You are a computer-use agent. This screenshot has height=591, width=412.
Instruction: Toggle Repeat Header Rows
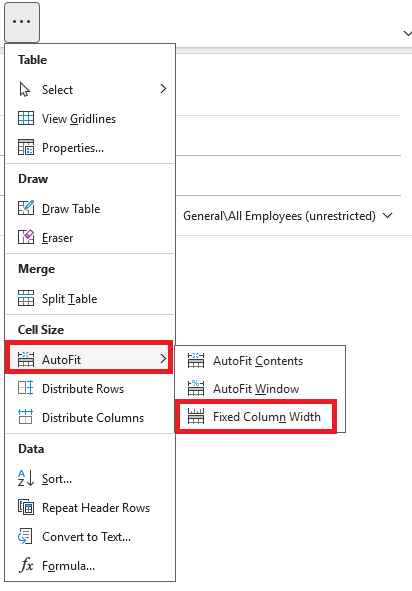point(90,508)
